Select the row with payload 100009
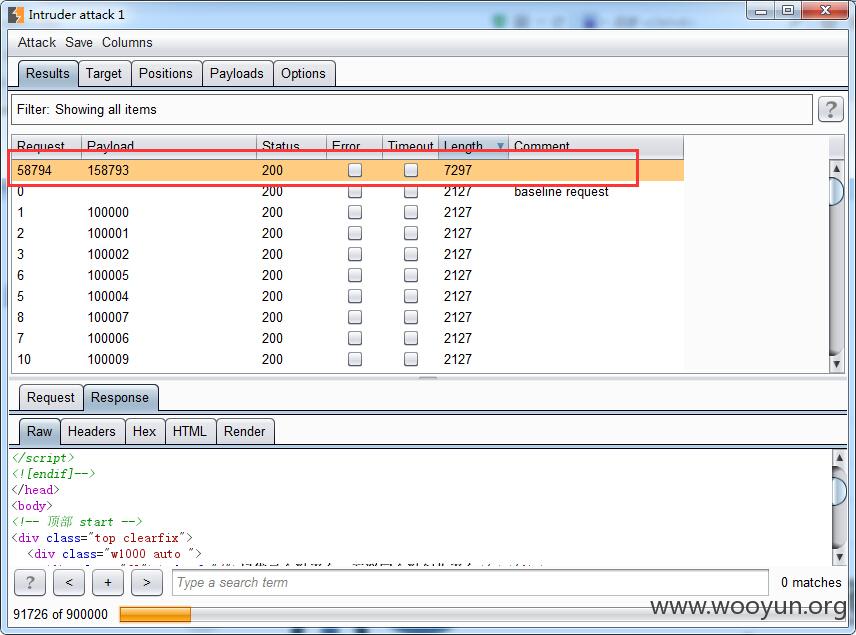This screenshot has width=856, height=635. (347, 359)
